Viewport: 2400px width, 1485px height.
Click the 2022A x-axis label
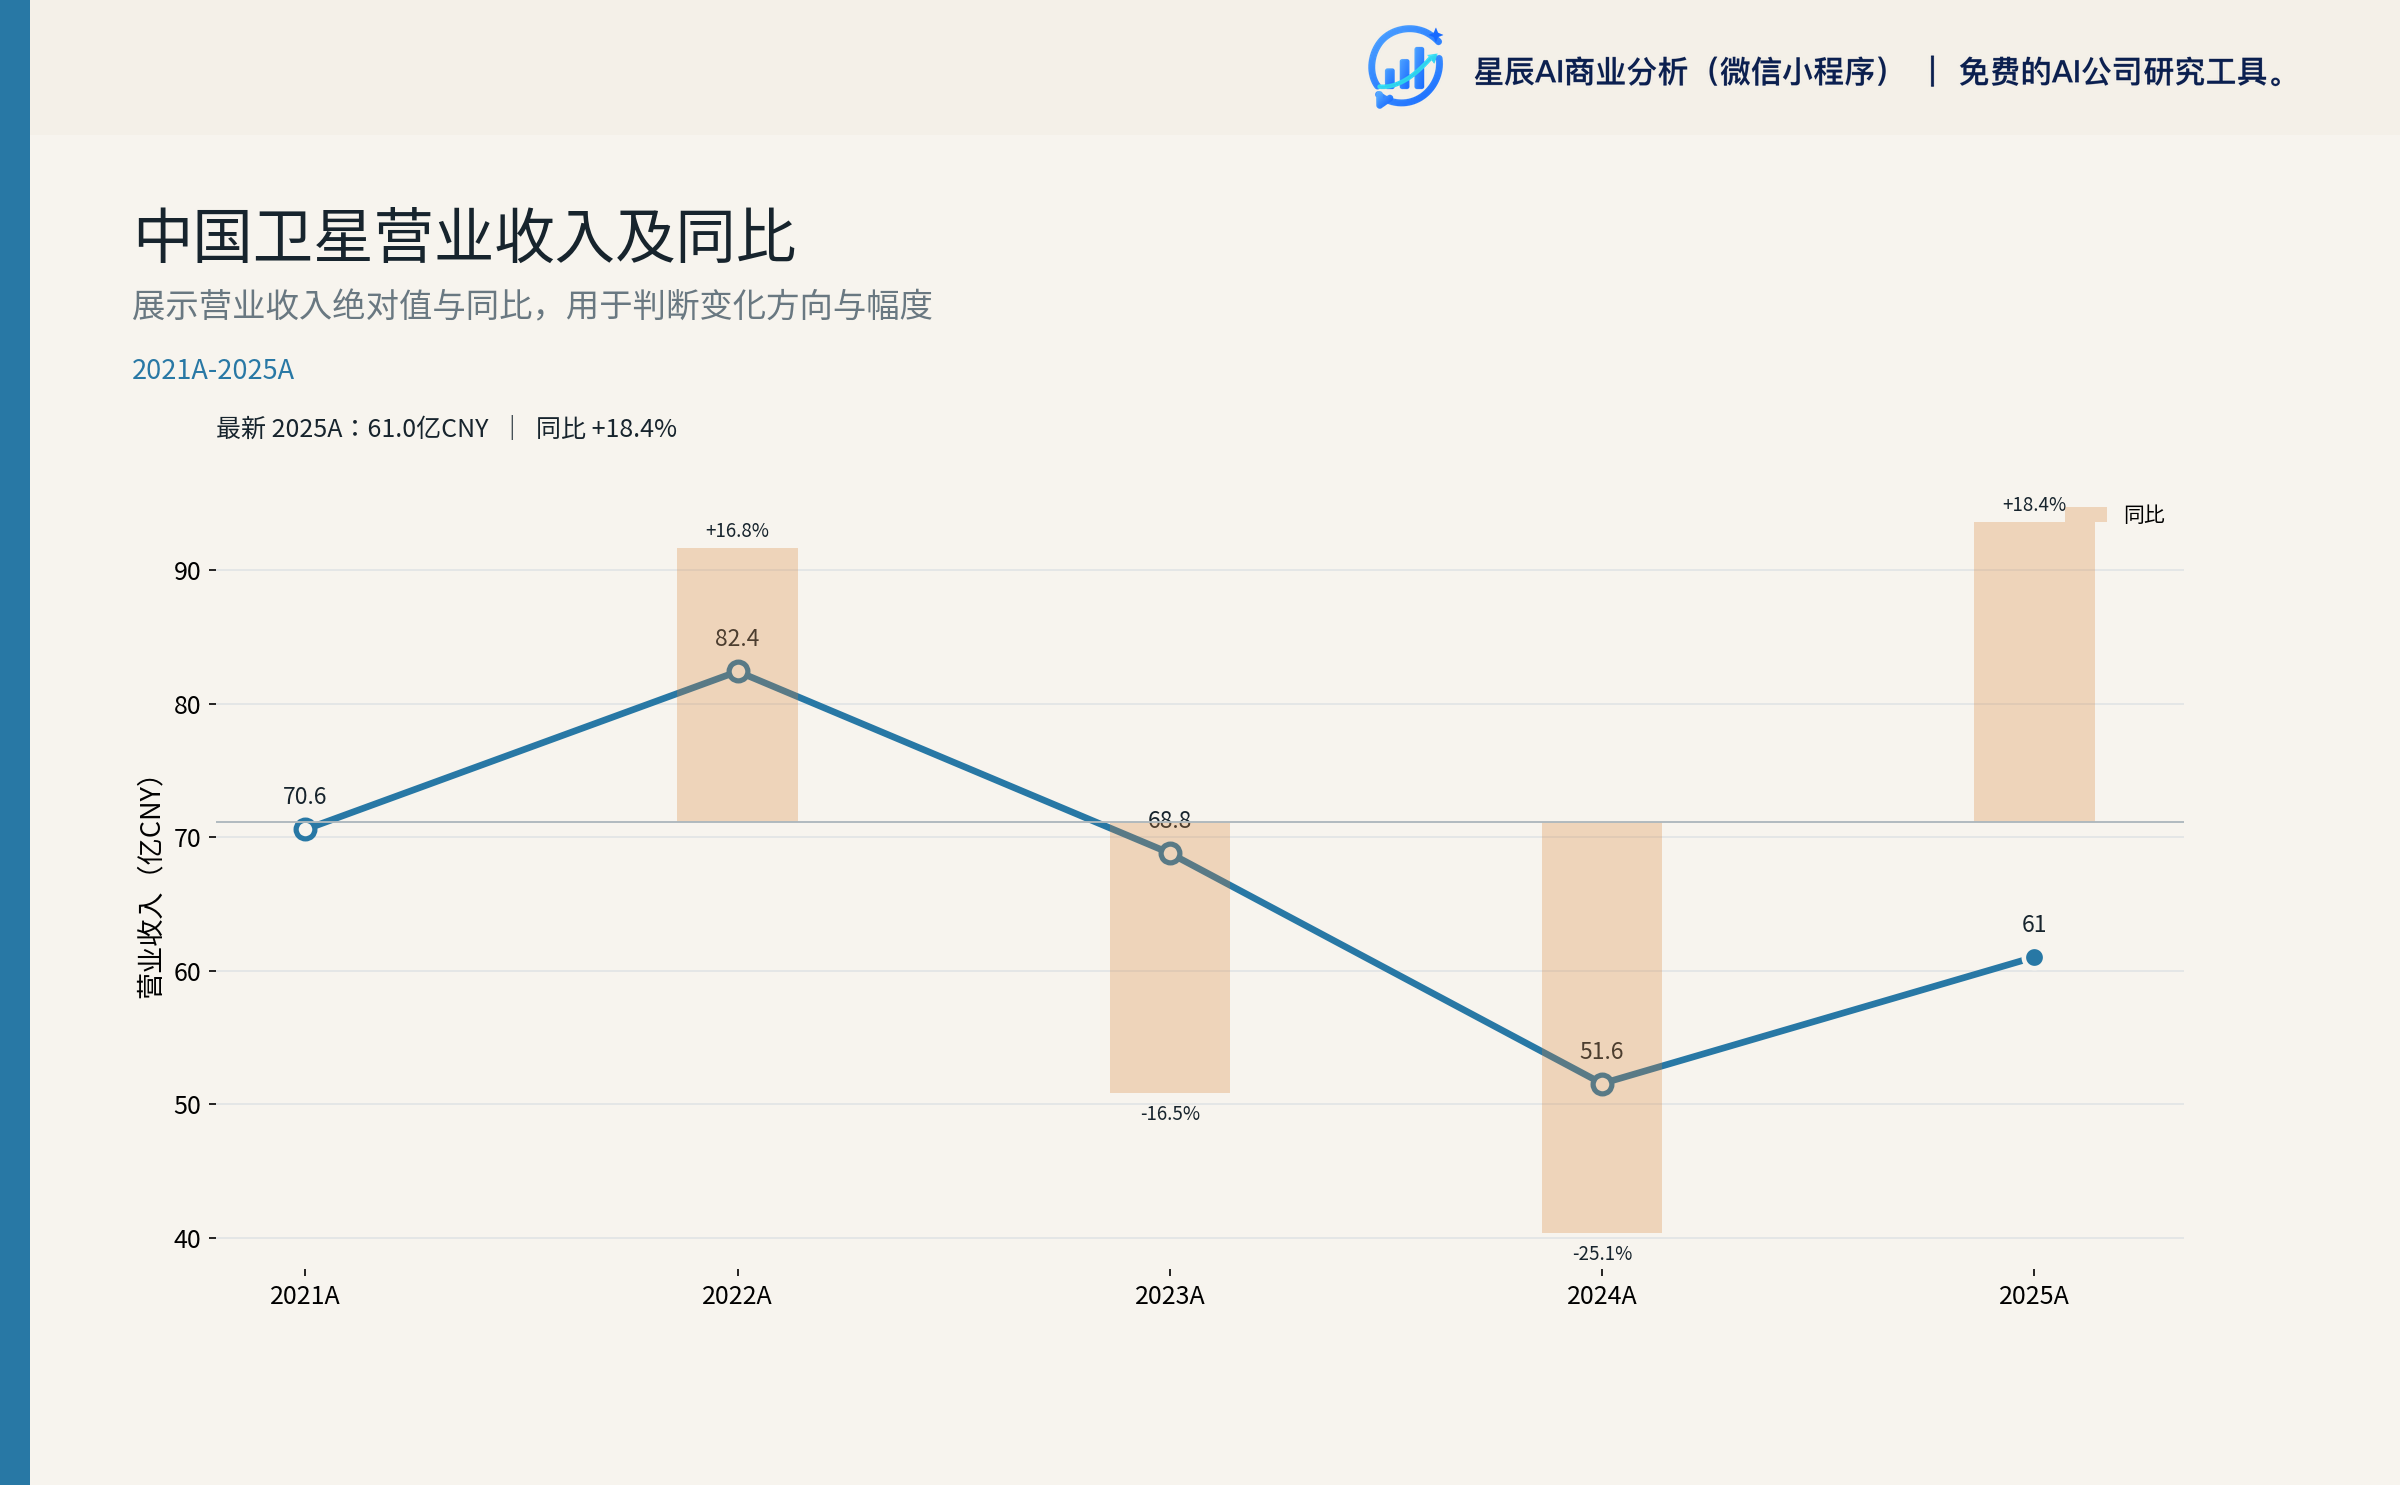(737, 1296)
